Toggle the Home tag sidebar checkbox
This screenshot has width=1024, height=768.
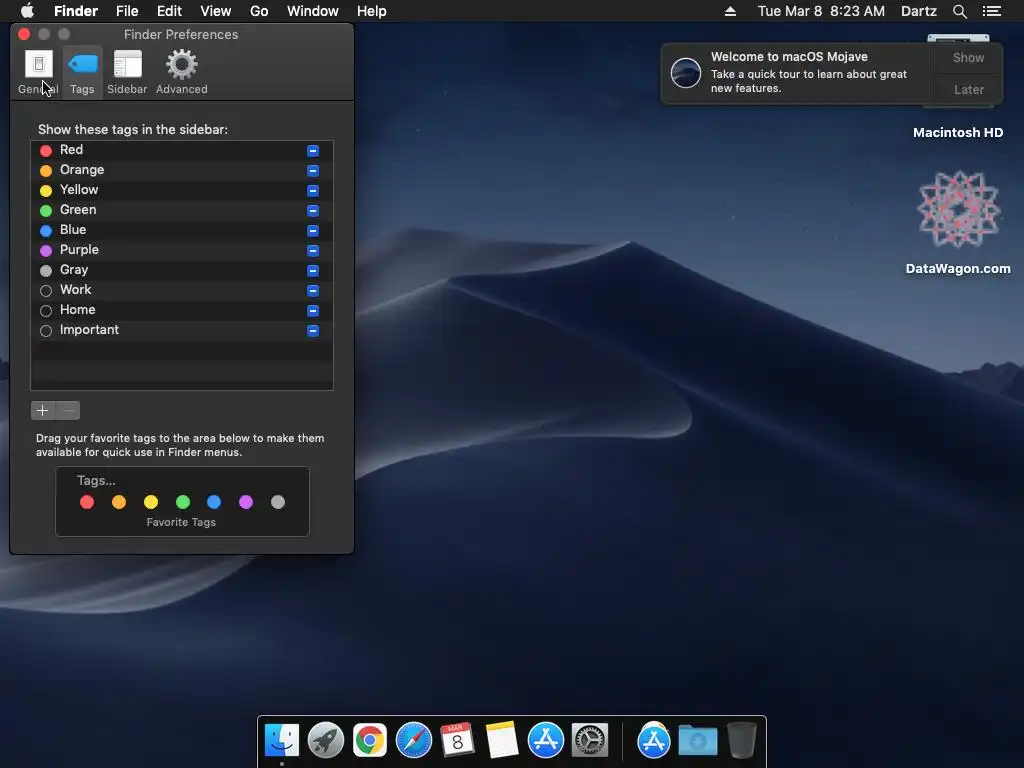(x=313, y=311)
